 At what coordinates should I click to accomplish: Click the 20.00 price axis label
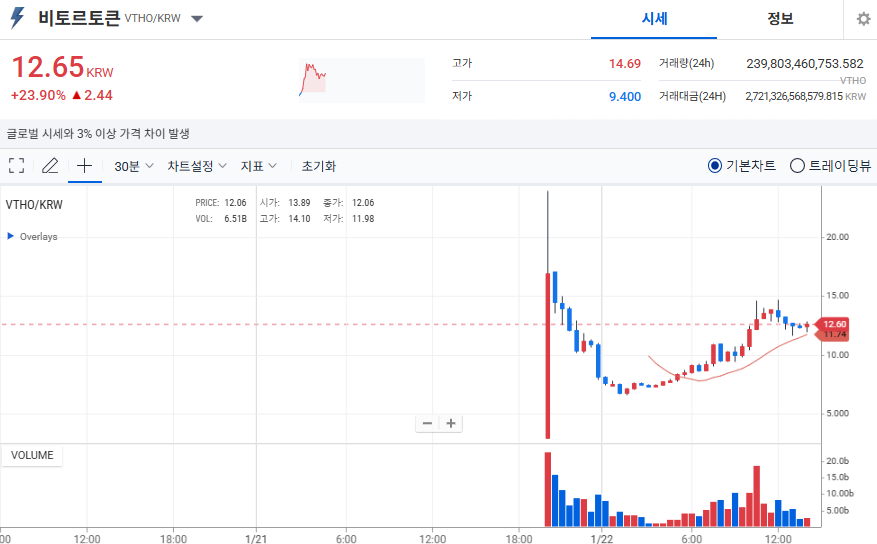coord(837,237)
